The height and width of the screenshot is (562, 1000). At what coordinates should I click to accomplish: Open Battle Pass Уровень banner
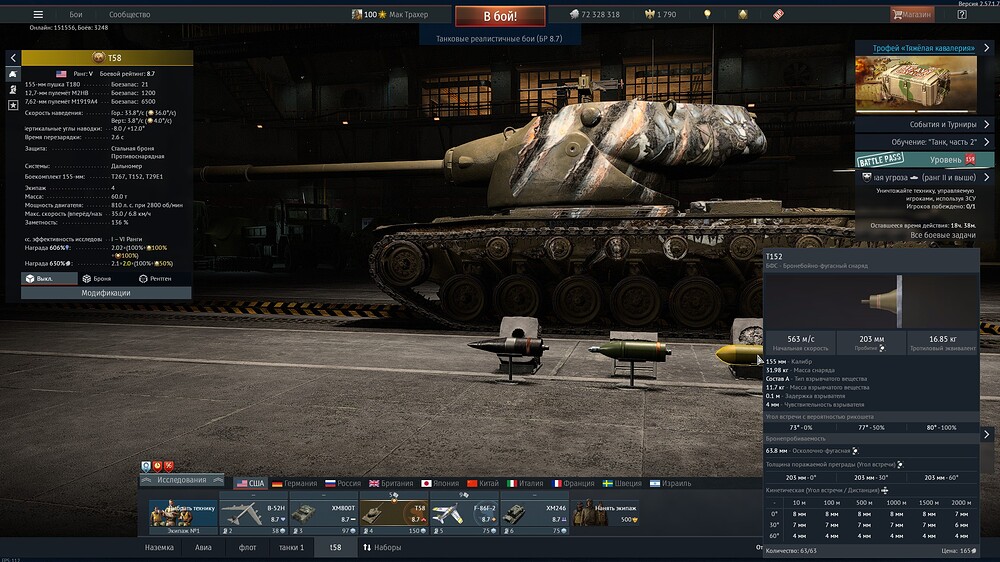click(924, 159)
